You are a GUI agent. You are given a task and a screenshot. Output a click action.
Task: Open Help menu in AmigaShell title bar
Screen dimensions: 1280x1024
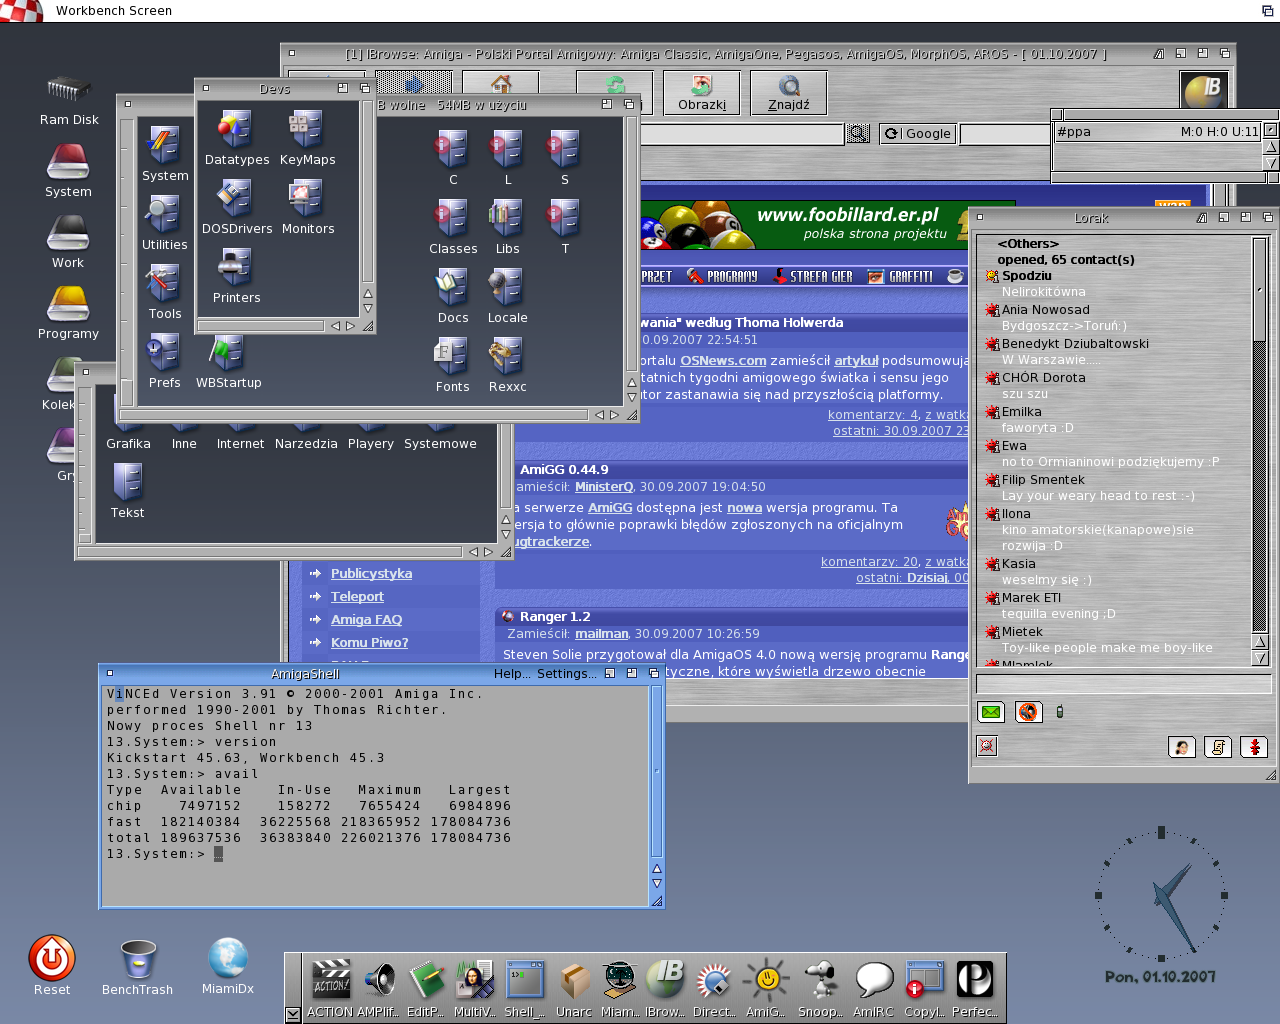[513, 674]
